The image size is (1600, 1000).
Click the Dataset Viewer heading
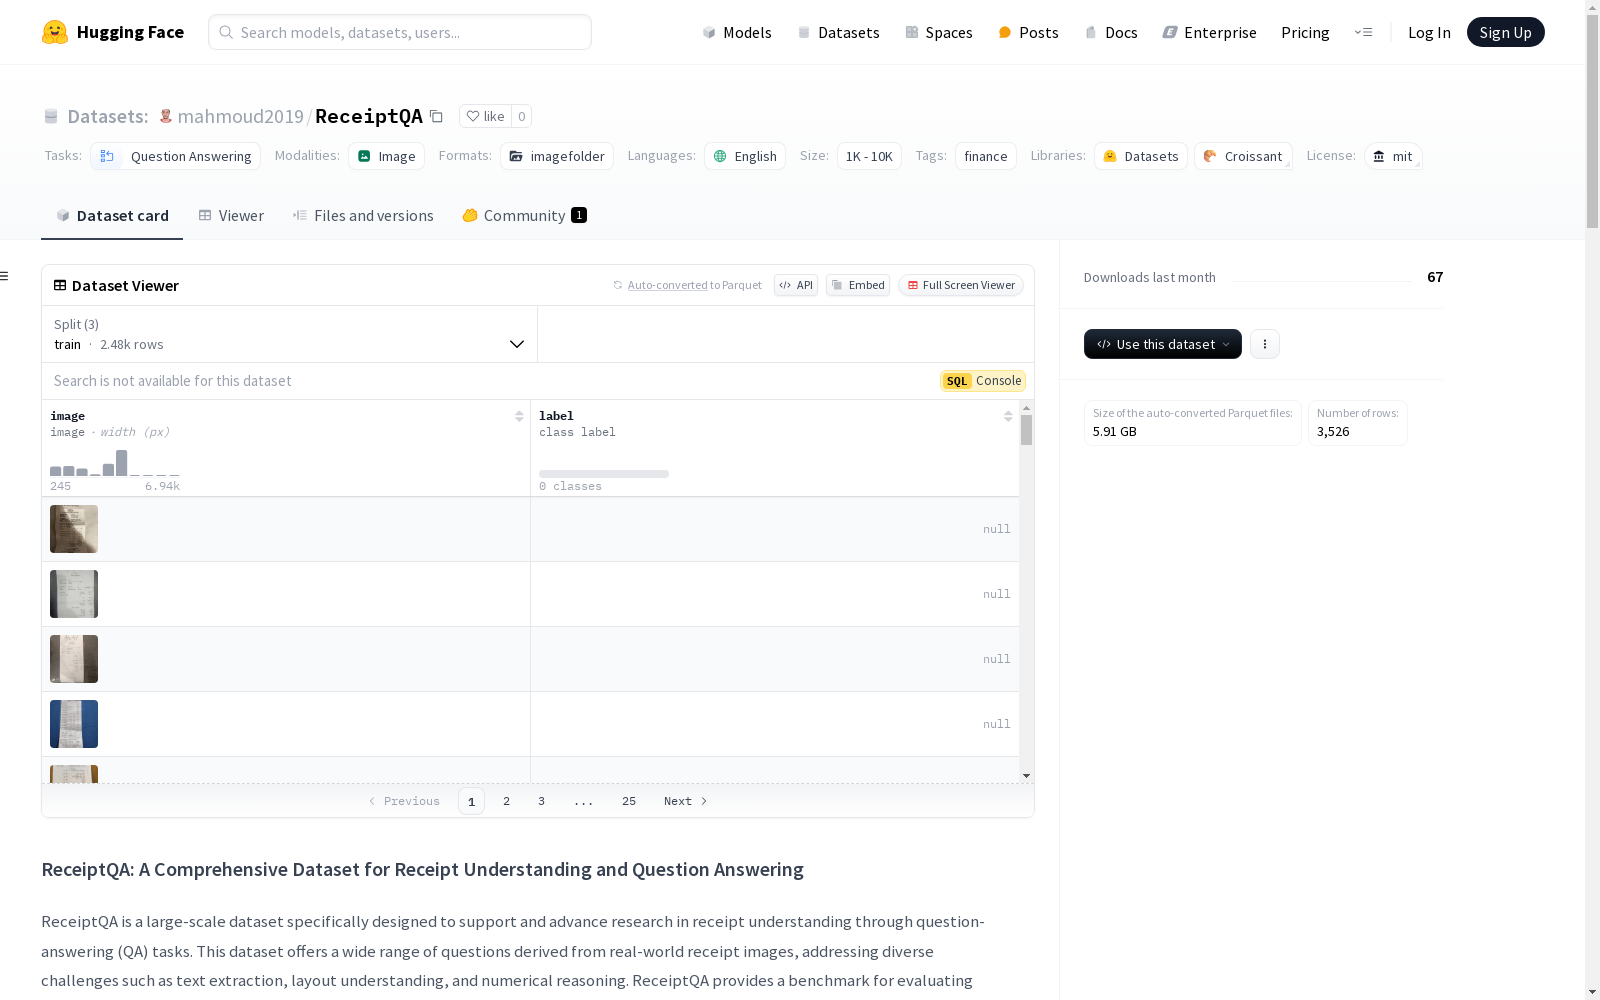tap(116, 285)
